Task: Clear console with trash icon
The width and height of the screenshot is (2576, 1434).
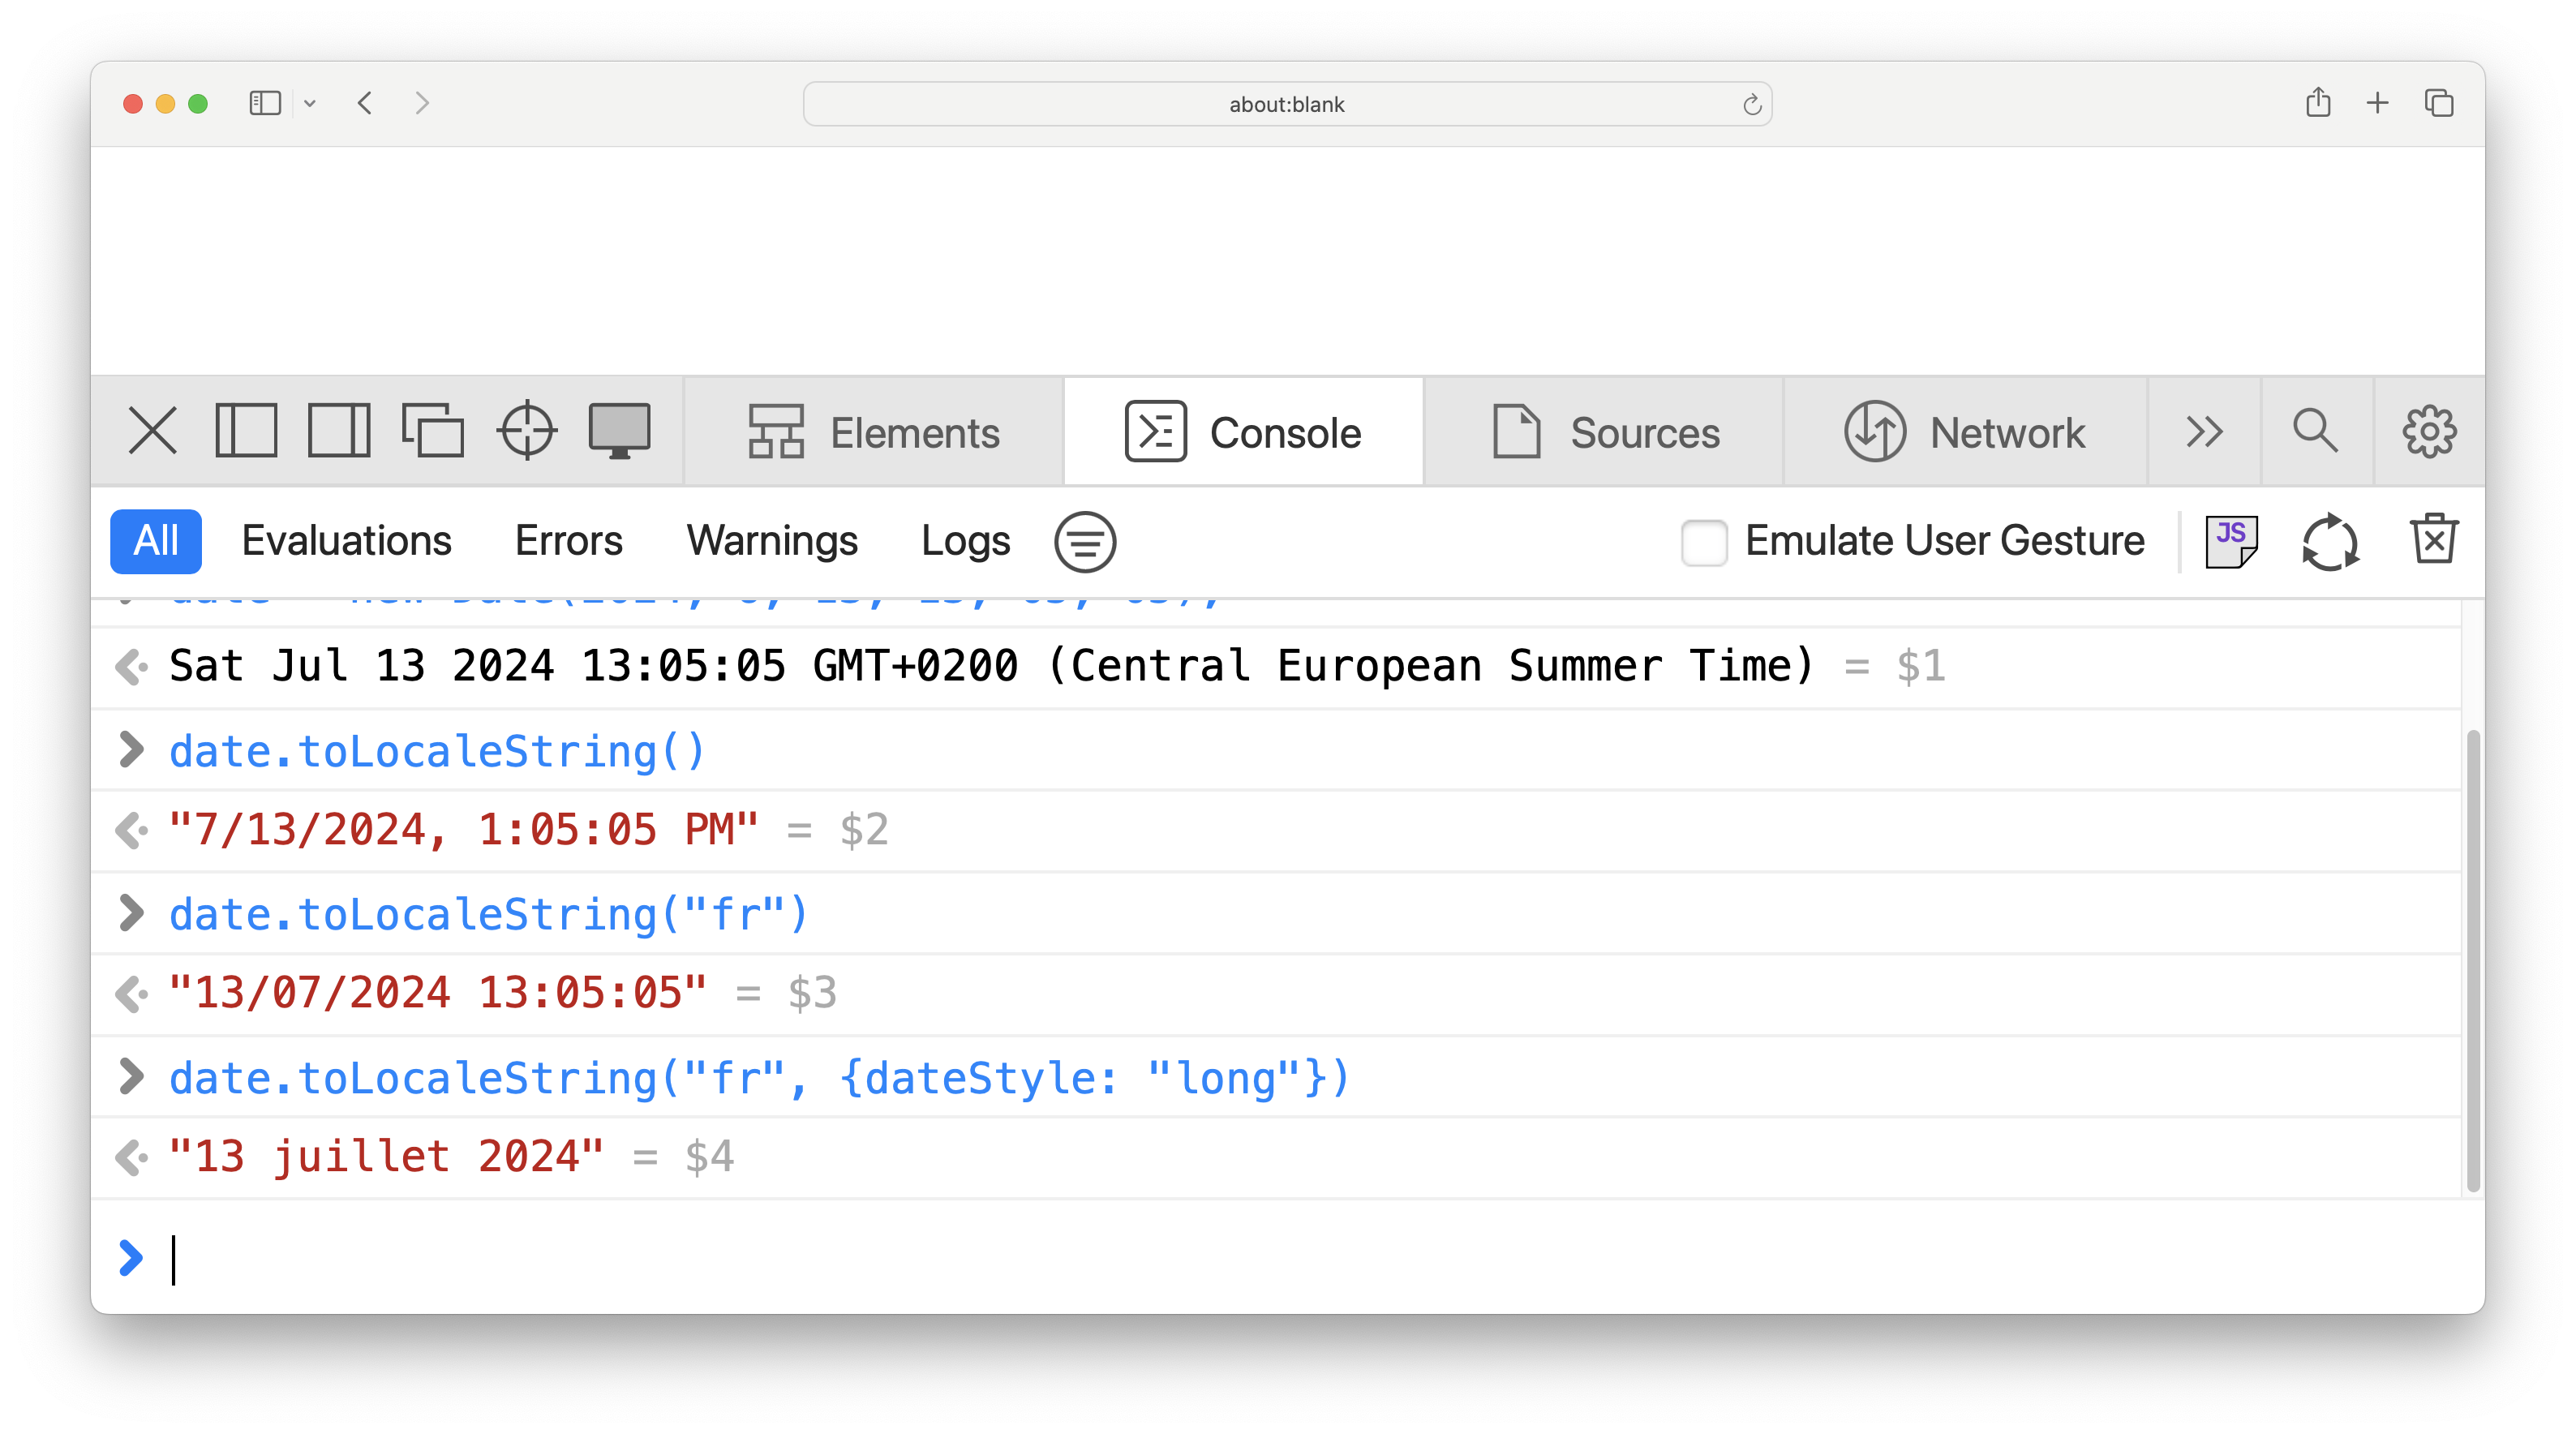Action: tap(2433, 541)
